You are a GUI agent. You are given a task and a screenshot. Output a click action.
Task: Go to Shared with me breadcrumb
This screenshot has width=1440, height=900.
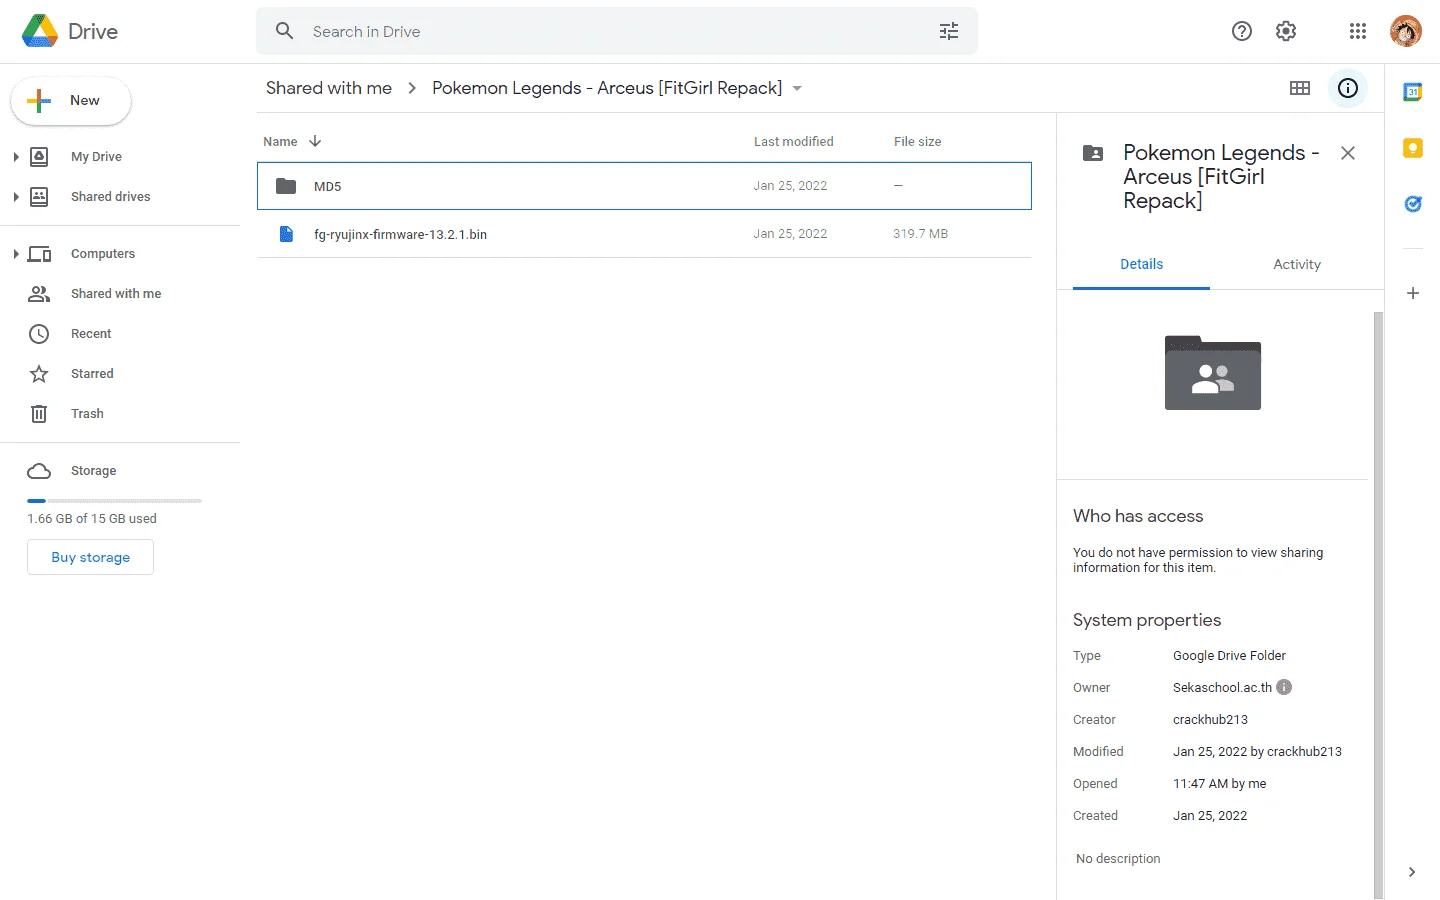click(x=329, y=88)
